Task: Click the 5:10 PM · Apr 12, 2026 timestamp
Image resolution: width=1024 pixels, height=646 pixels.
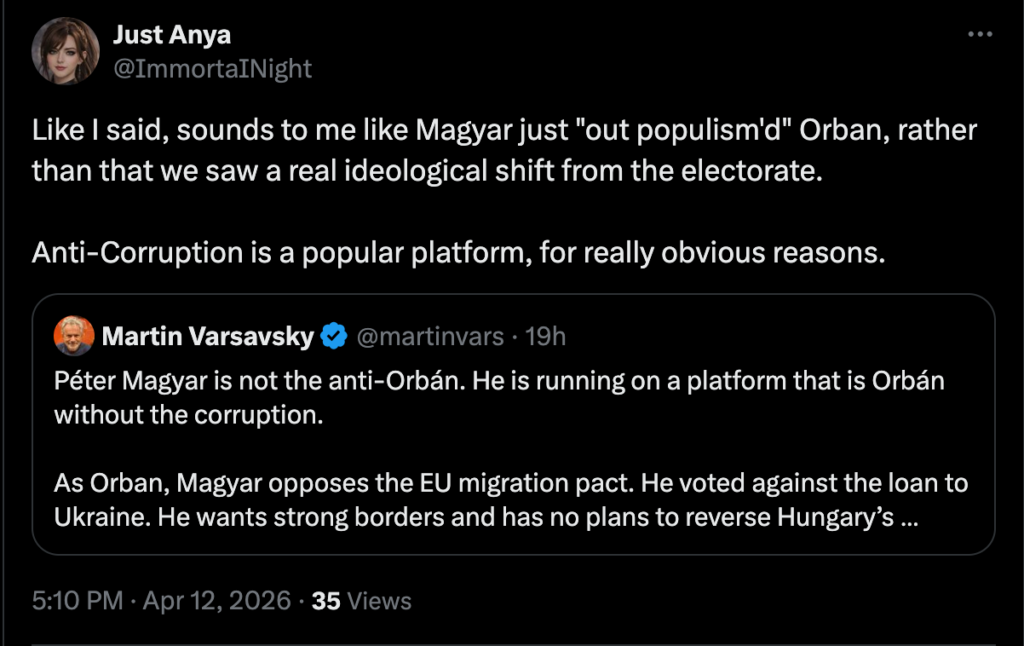Action: (161, 600)
